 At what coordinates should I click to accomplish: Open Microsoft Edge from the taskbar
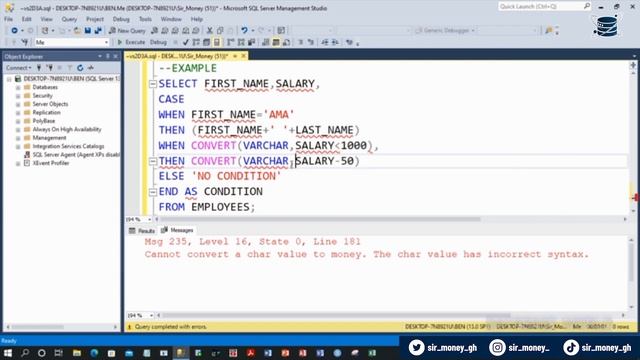pos(94,353)
